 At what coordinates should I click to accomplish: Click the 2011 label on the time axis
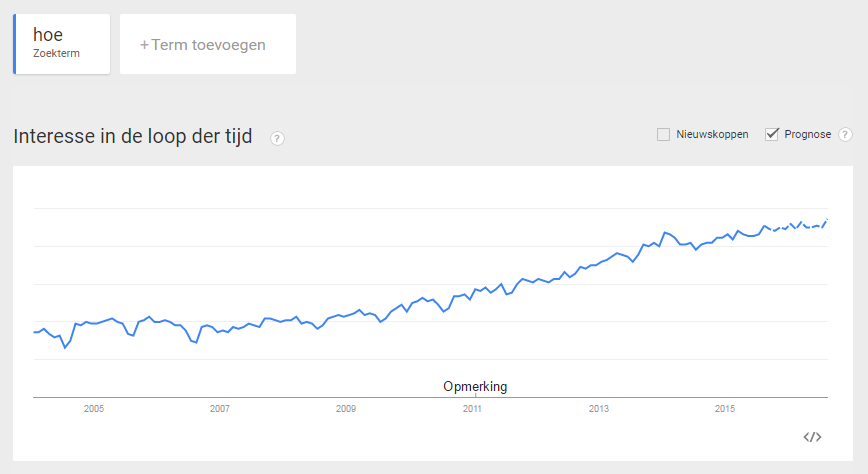click(x=472, y=409)
